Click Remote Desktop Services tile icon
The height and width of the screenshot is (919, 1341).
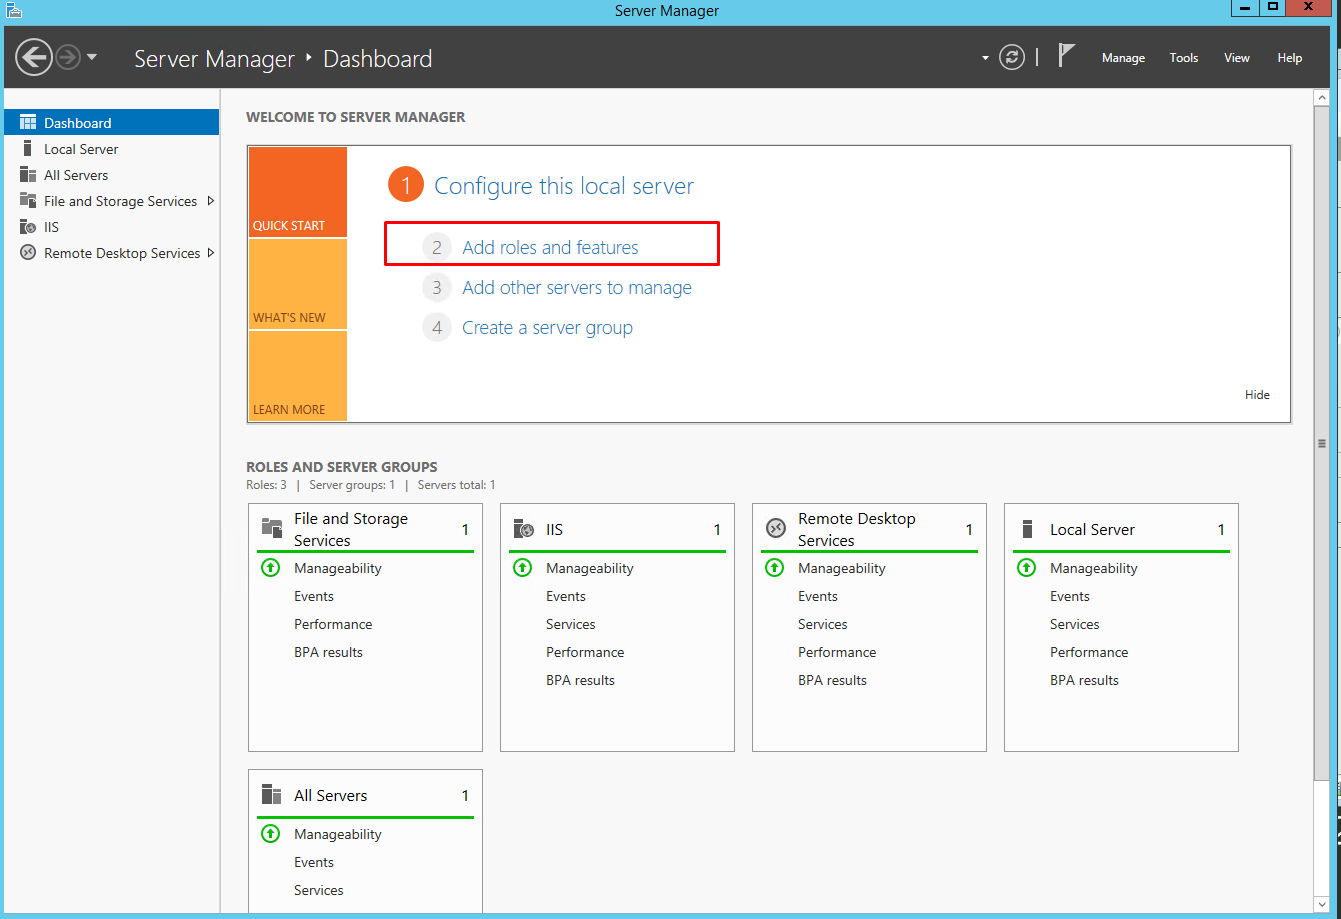coord(775,528)
